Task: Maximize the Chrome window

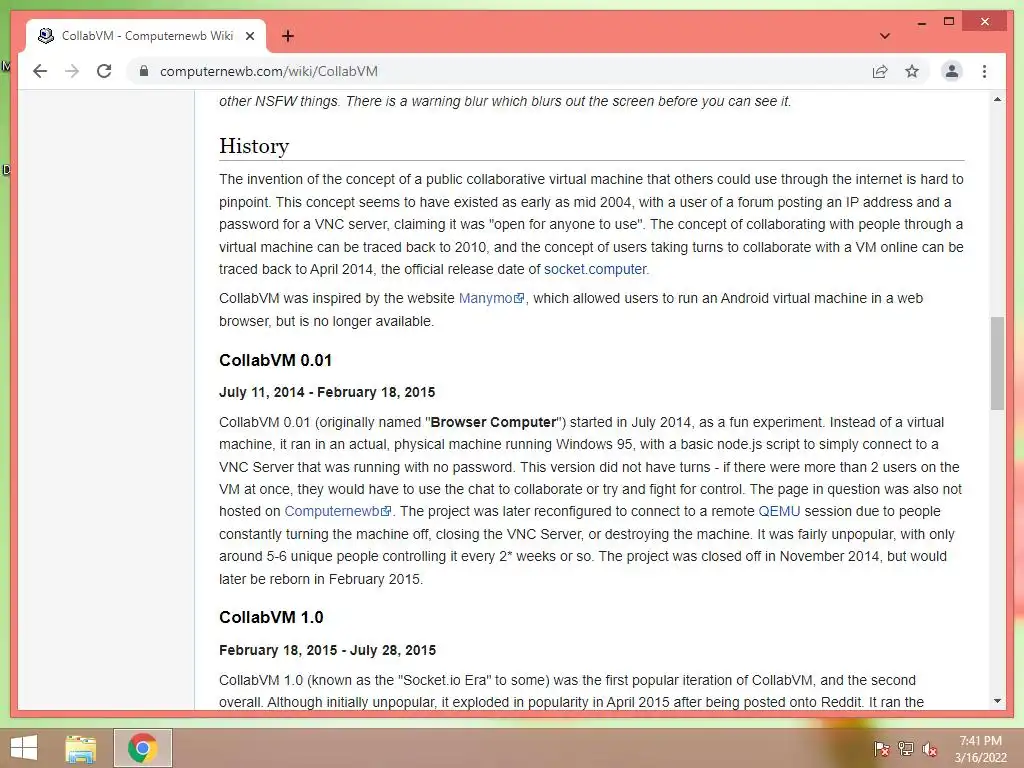Action: click(x=949, y=22)
